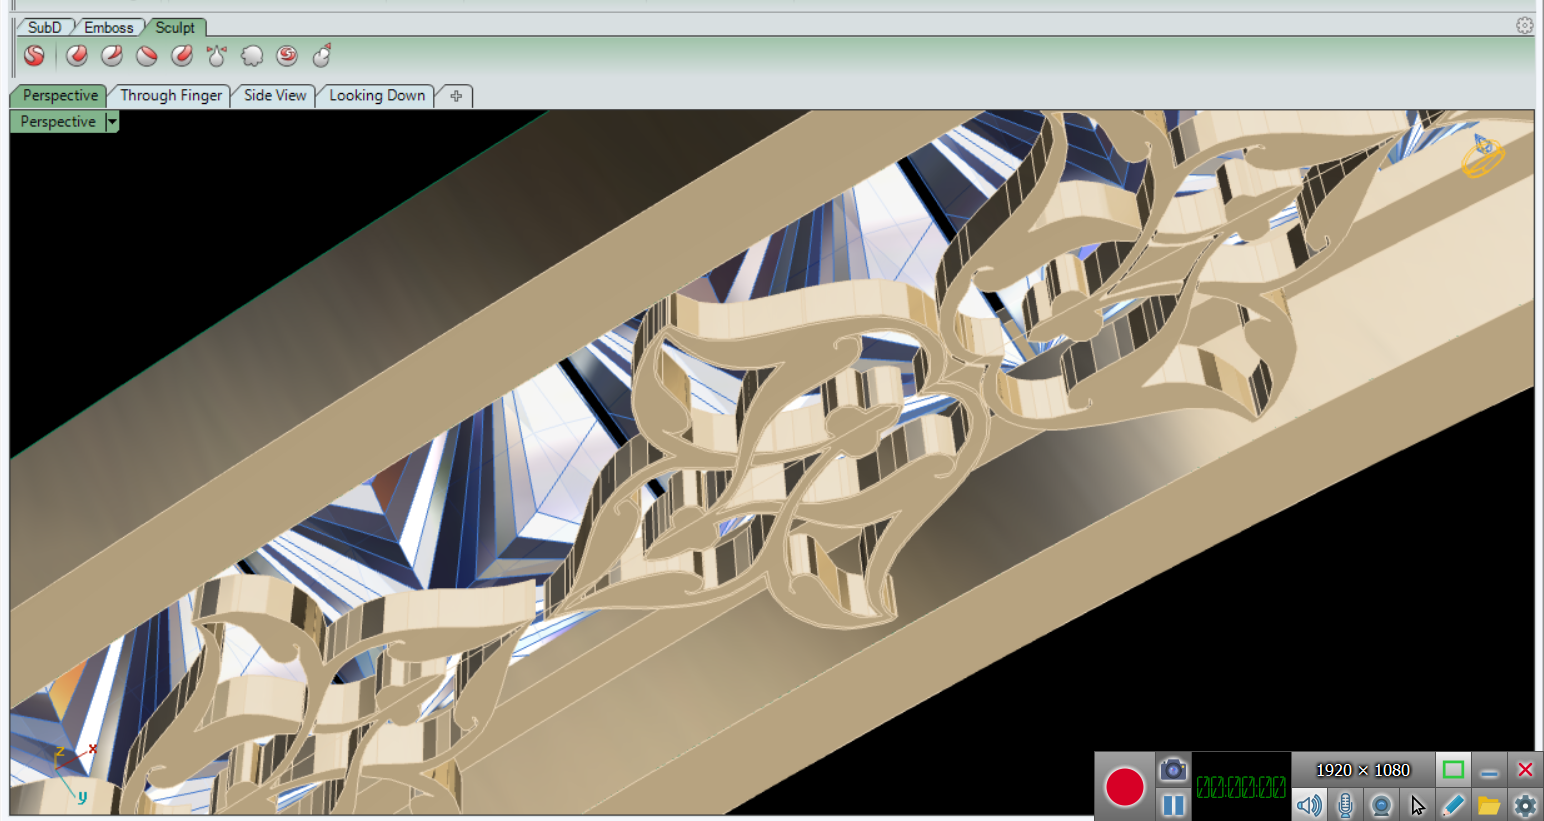The height and width of the screenshot is (821, 1544).
Task: Switch to the Emboss toolbar tab
Action: (x=108, y=27)
